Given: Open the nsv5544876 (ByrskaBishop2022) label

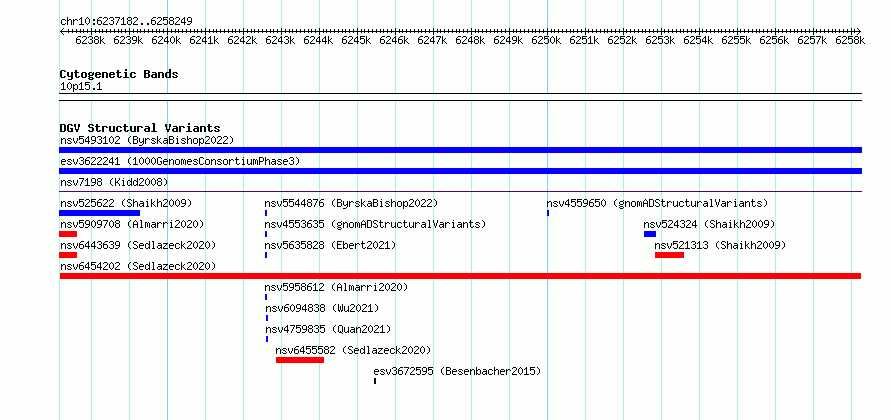Looking at the screenshot, I should click(x=351, y=203).
